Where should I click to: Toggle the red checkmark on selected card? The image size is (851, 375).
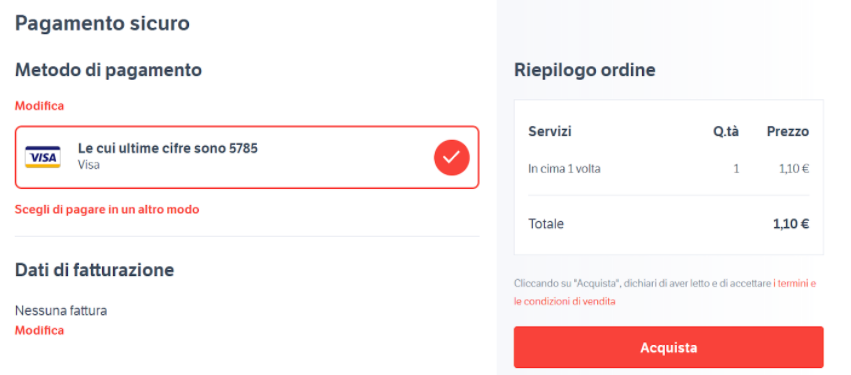(x=452, y=157)
